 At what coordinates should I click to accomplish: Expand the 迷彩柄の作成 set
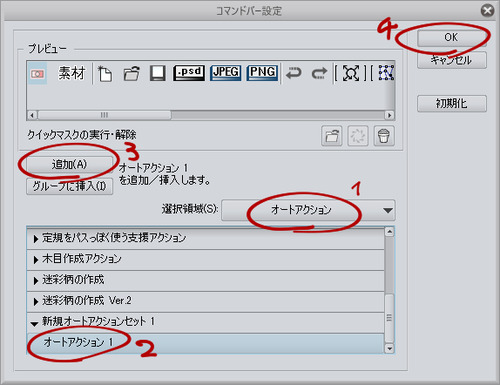35,281
